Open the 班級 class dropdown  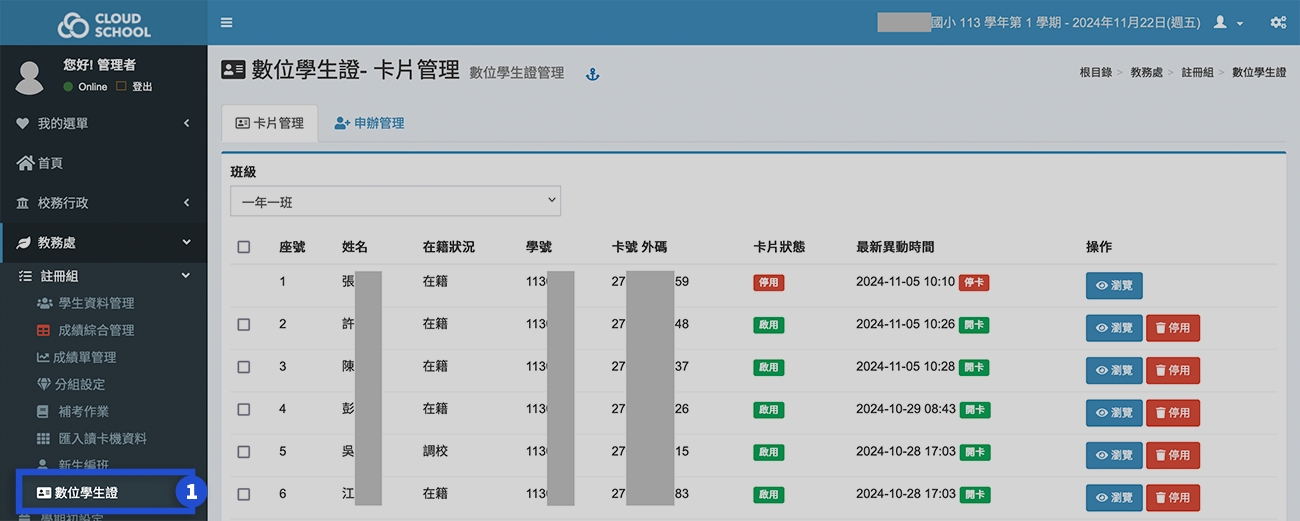pos(395,201)
